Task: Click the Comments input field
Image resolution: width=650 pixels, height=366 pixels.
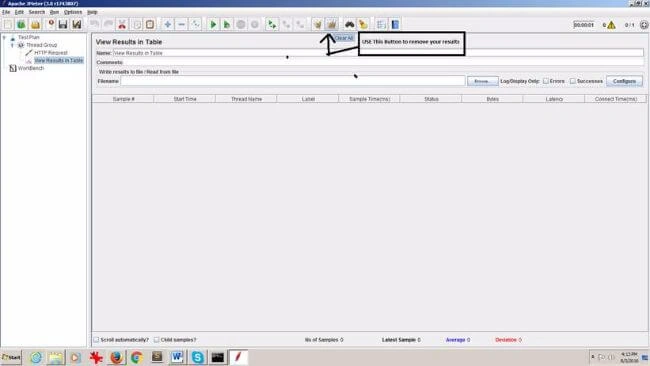Action: click(x=383, y=62)
